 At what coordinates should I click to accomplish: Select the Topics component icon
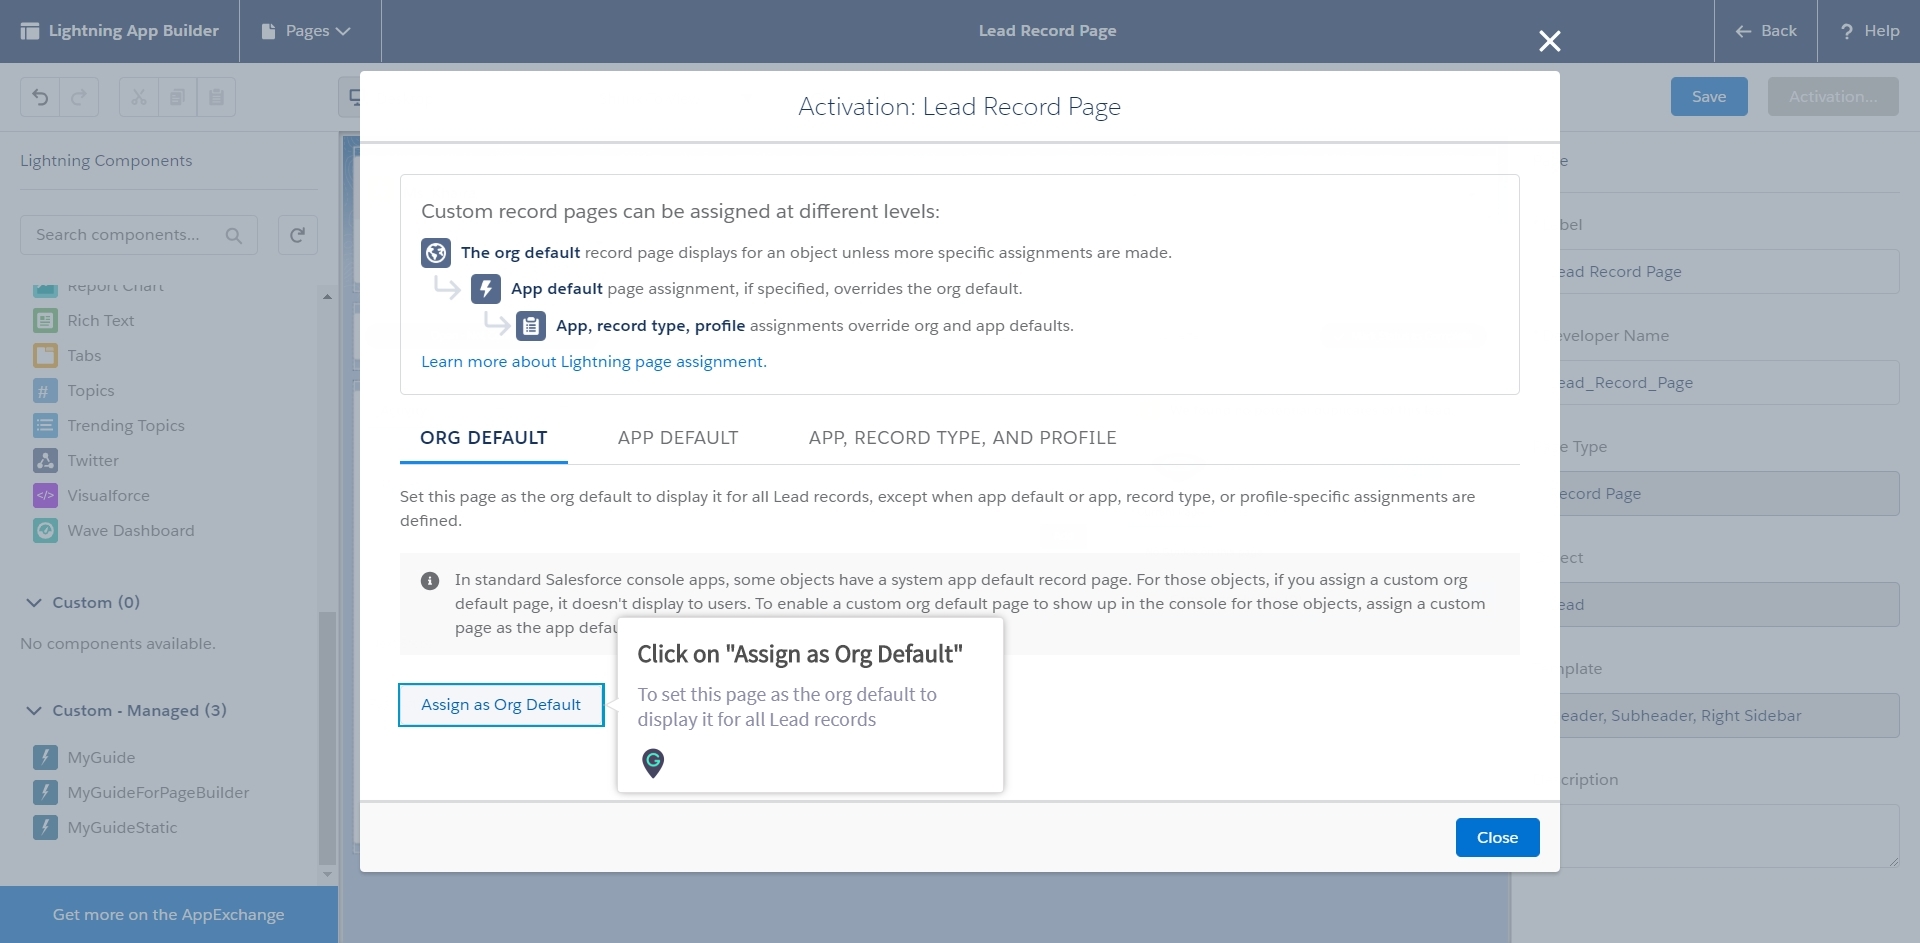tap(45, 390)
